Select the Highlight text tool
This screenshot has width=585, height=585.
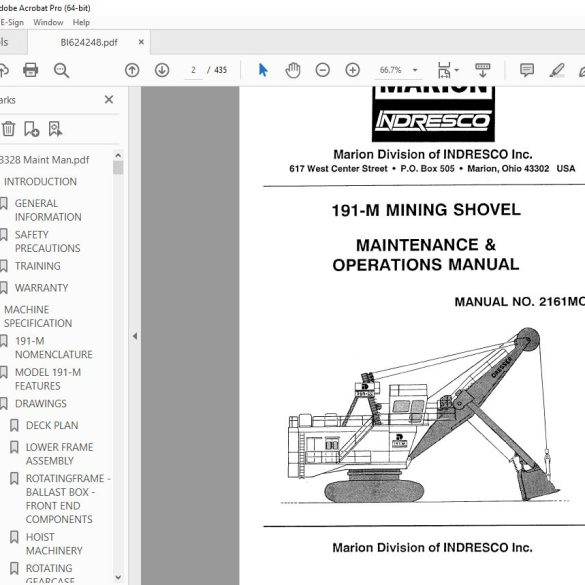click(557, 70)
